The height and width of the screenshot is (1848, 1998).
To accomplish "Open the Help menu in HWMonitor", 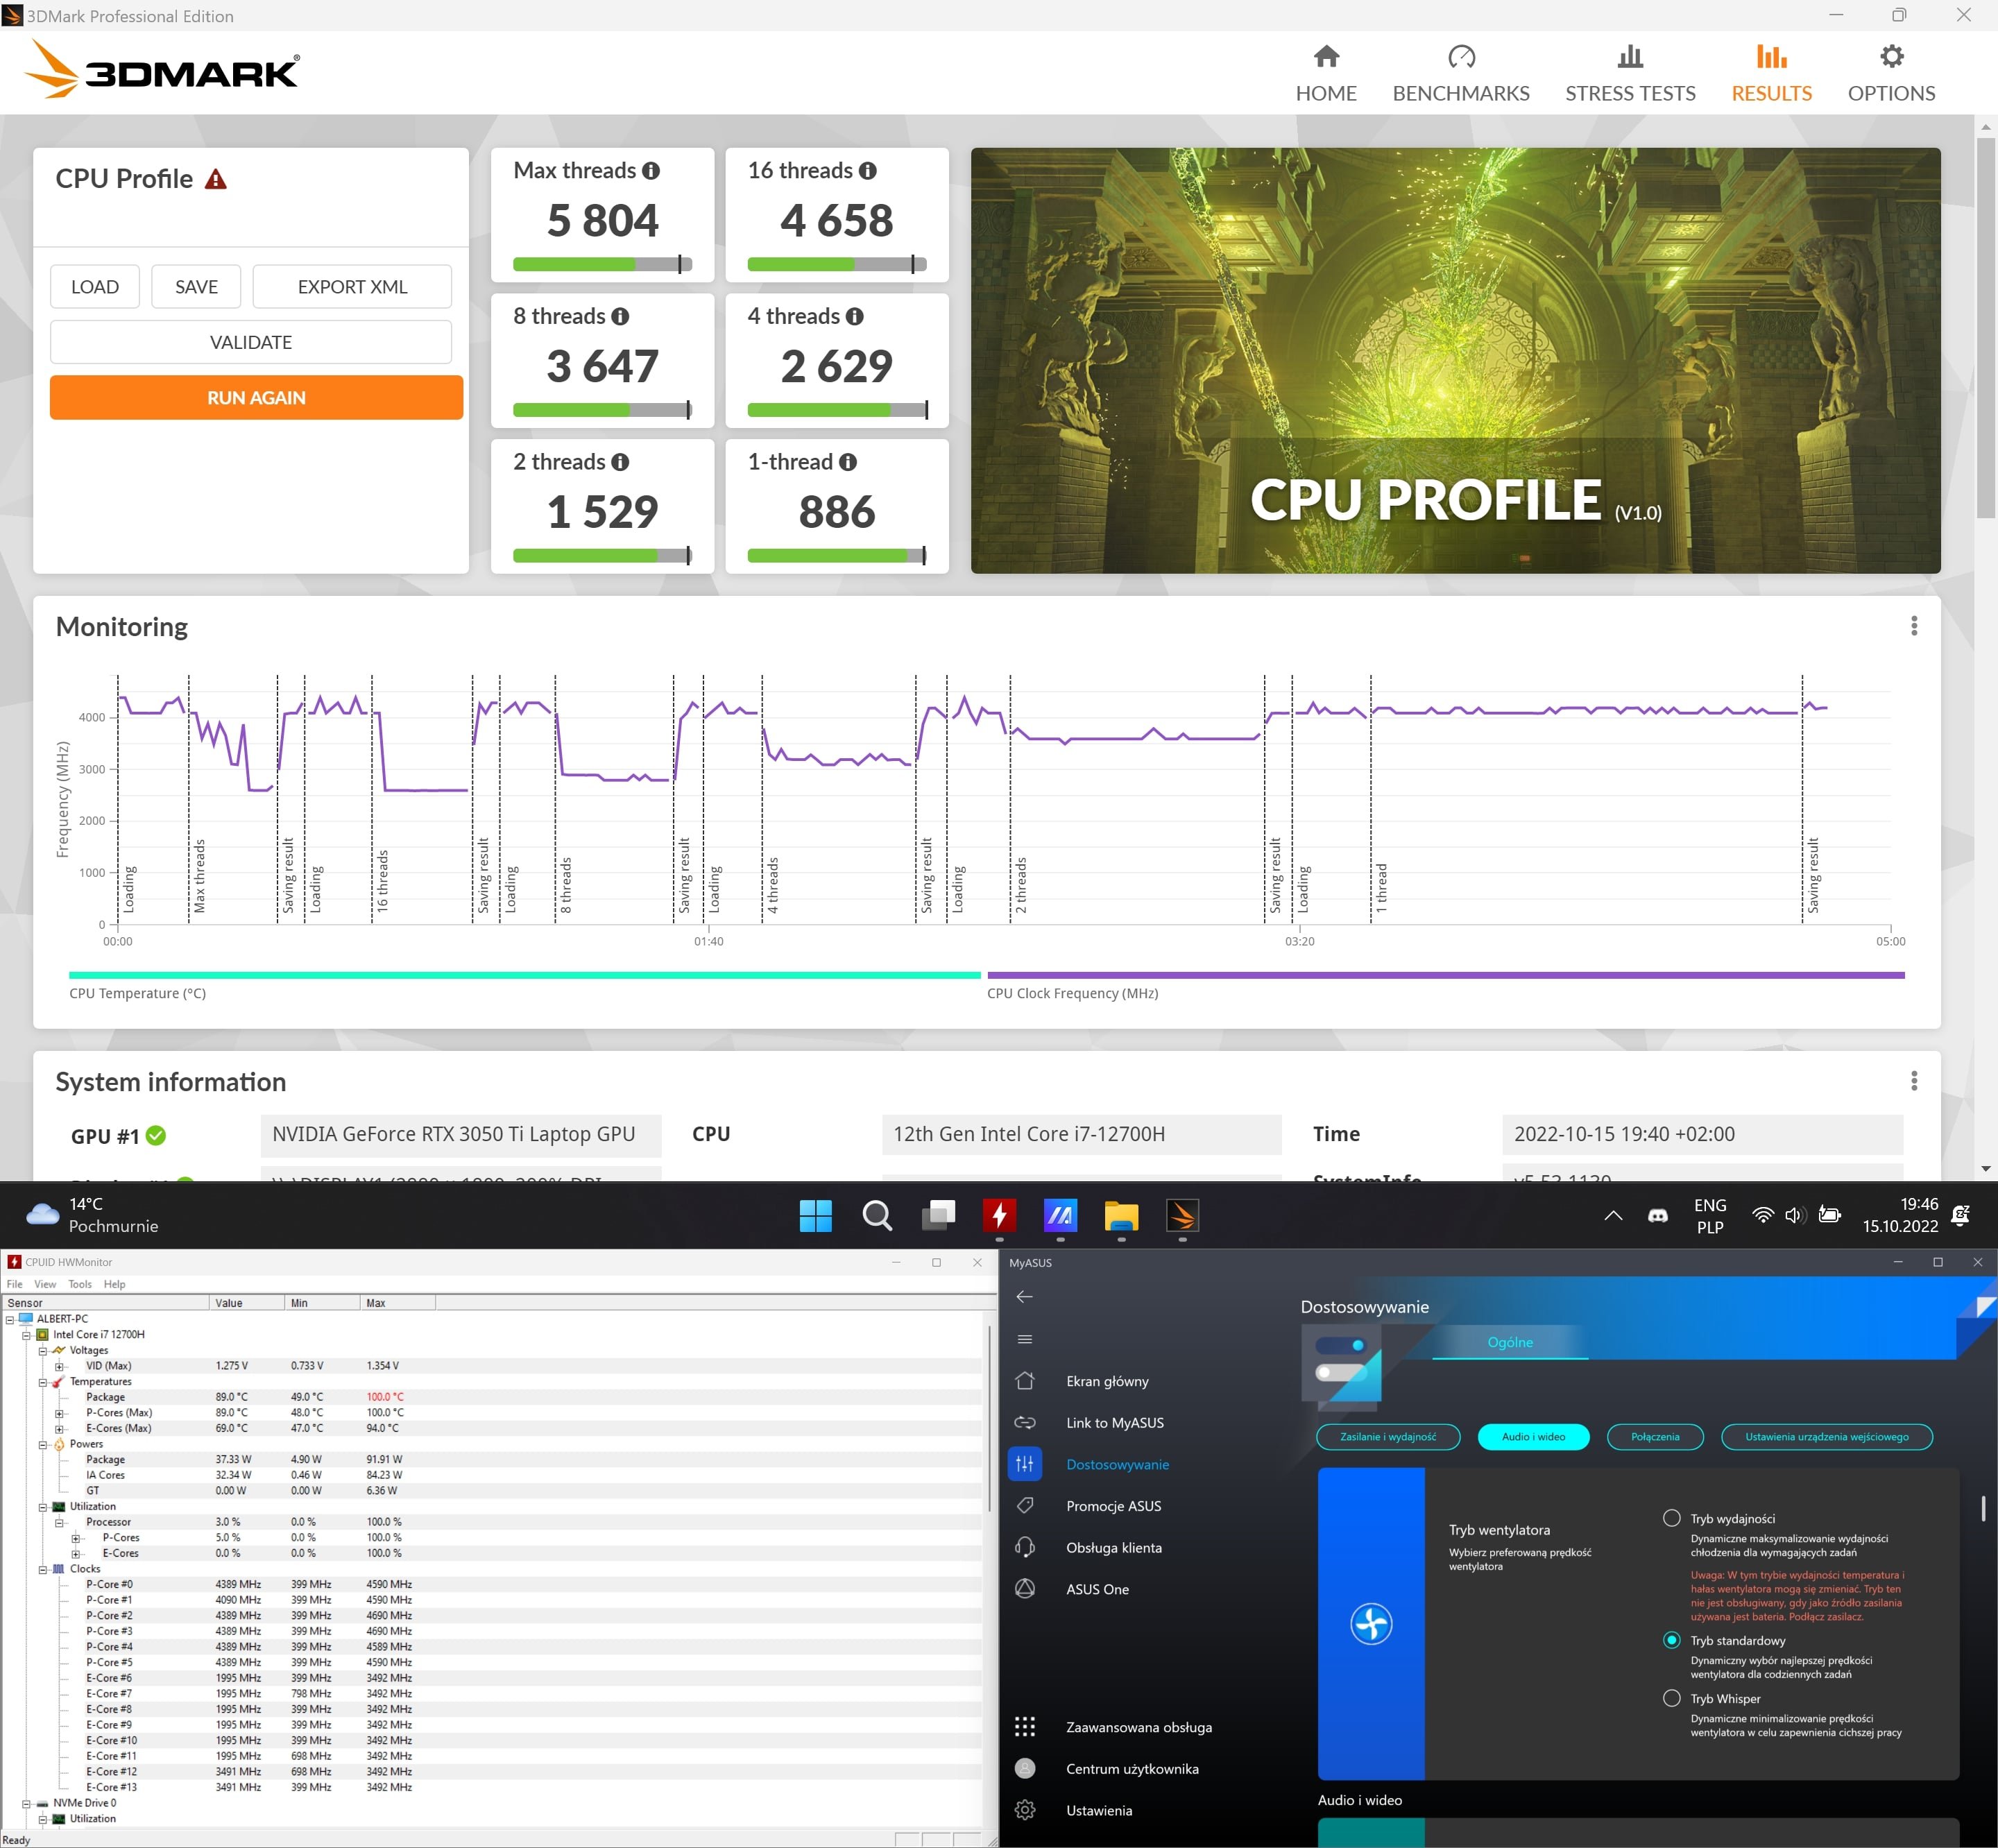I will point(114,1284).
